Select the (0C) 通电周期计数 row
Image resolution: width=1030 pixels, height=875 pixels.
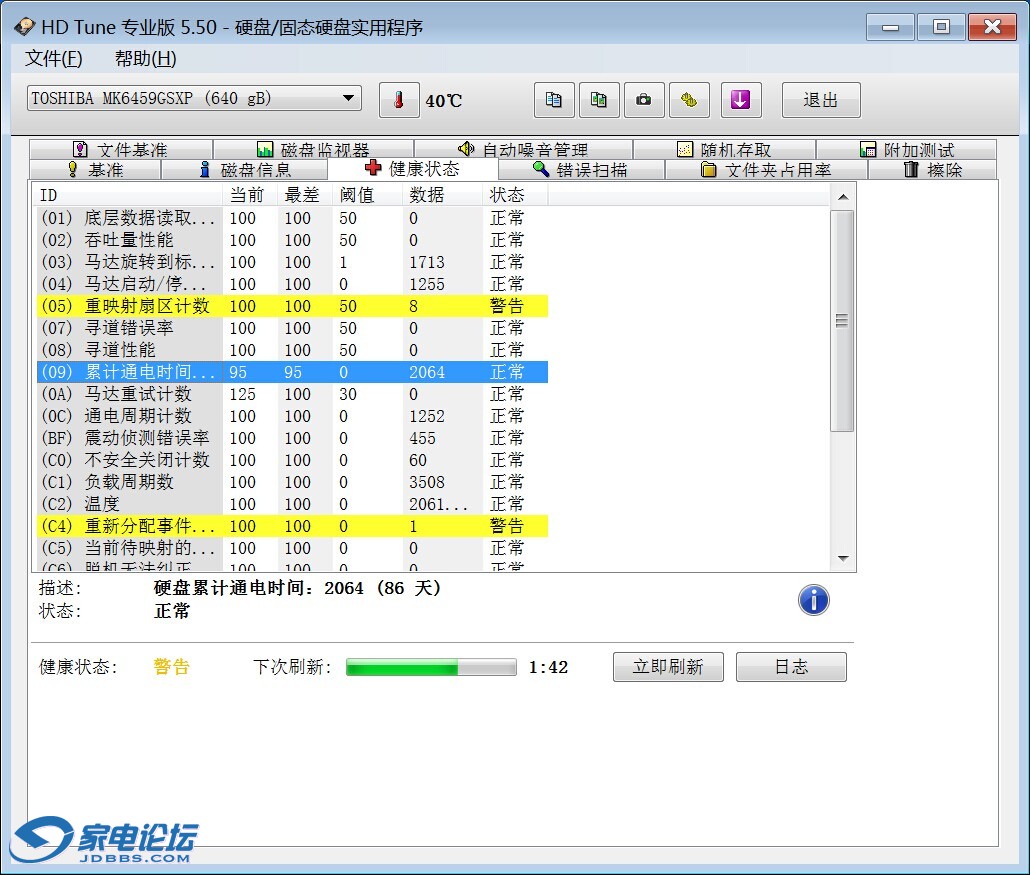pos(292,416)
